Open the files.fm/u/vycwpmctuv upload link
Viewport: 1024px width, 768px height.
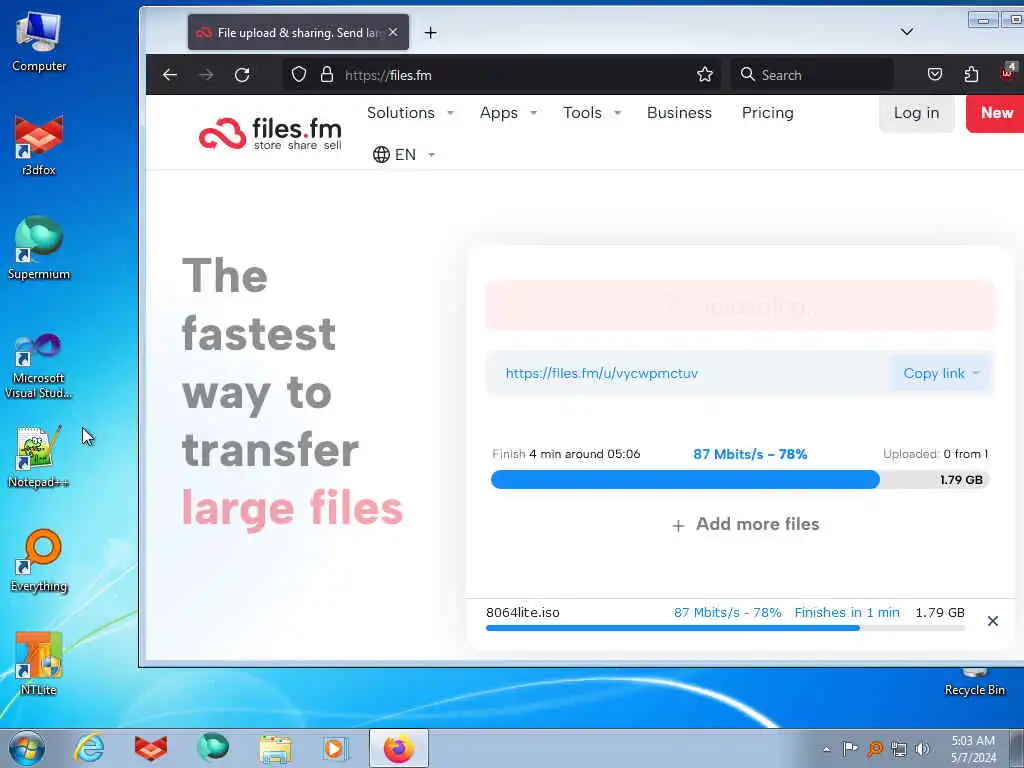pos(601,374)
